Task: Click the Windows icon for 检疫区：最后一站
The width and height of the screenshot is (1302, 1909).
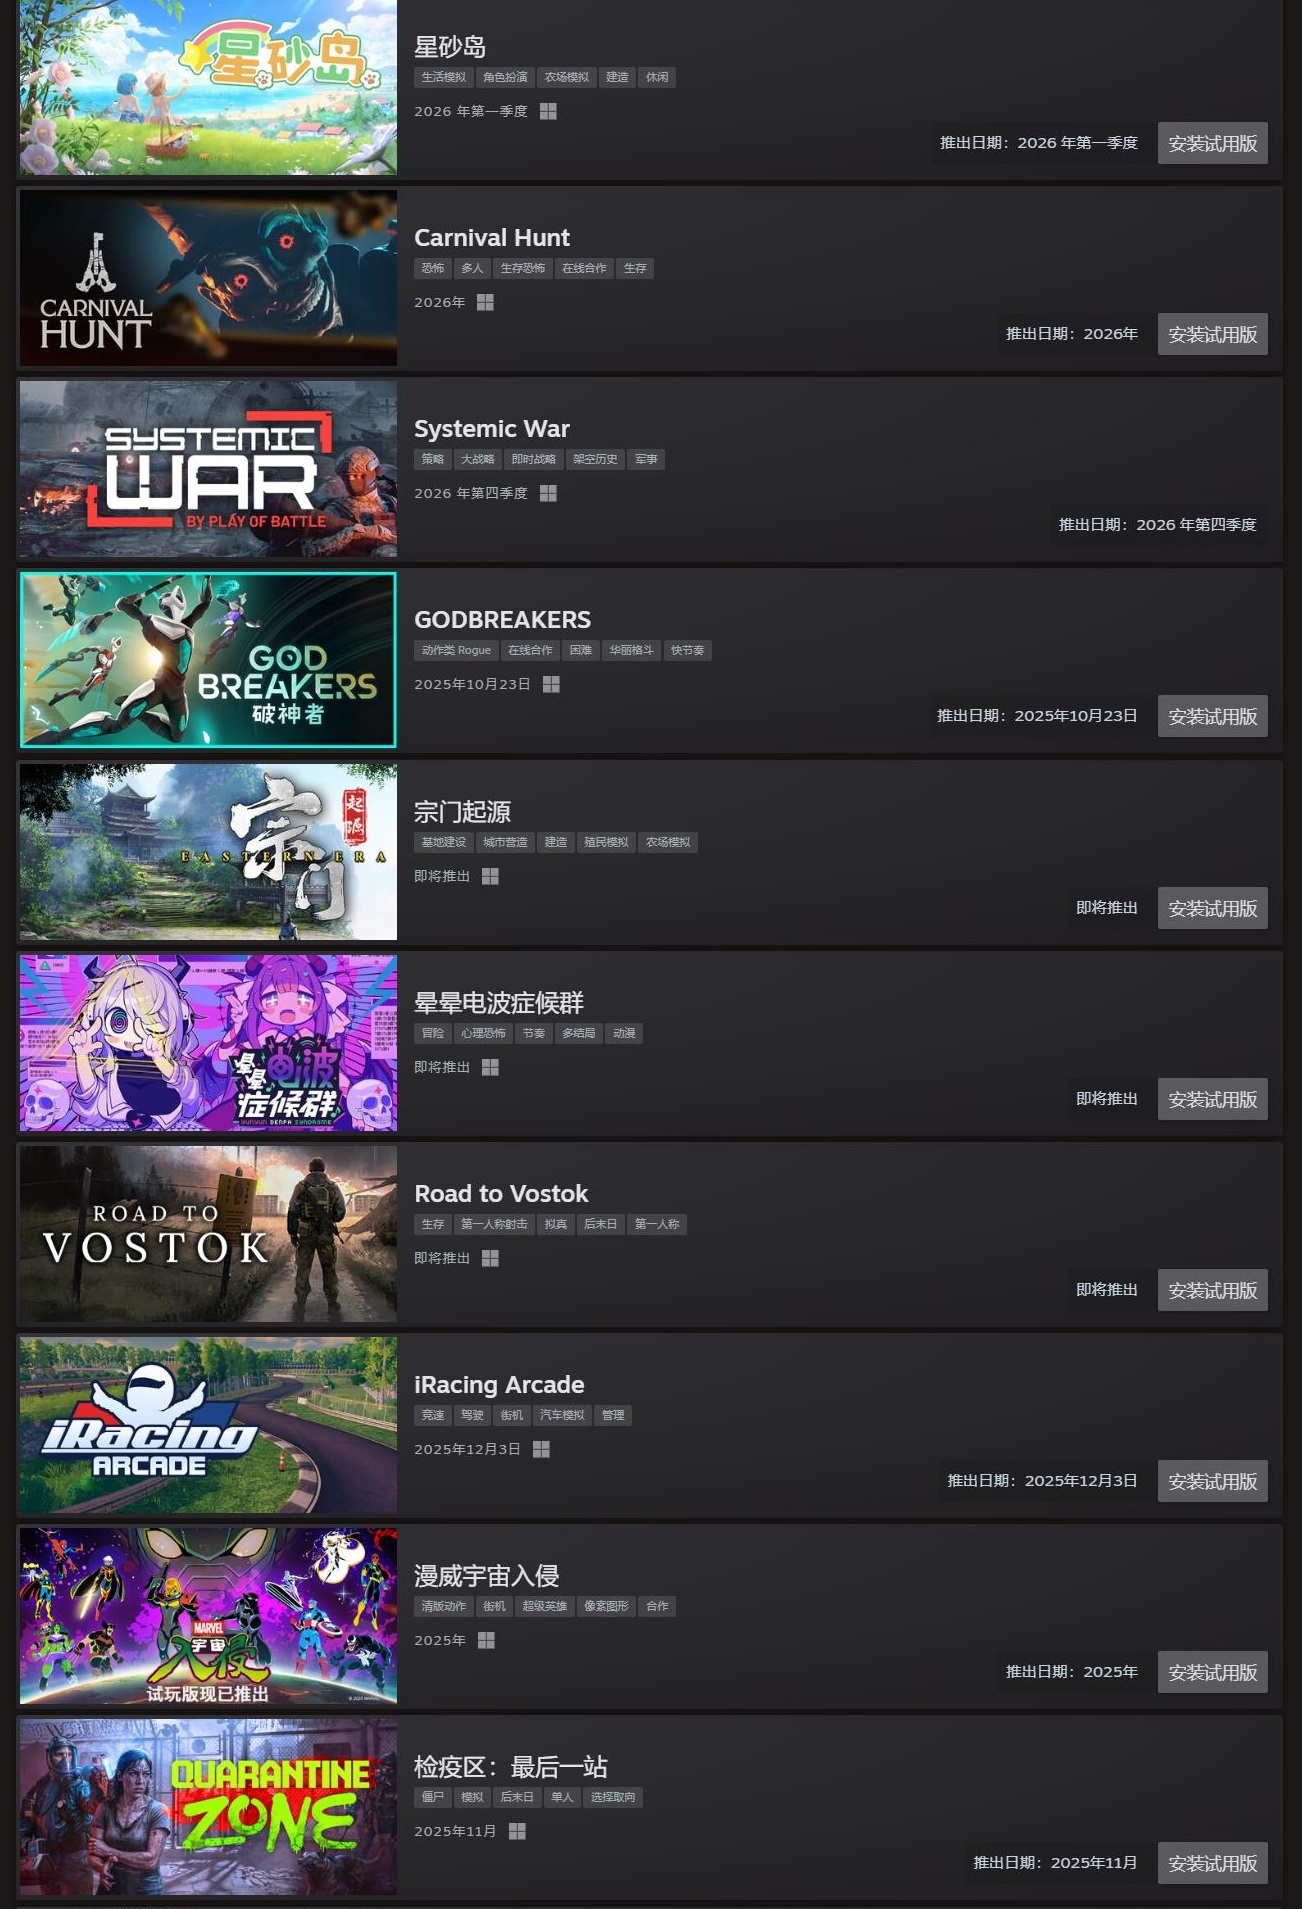Action: tap(517, 1831)
